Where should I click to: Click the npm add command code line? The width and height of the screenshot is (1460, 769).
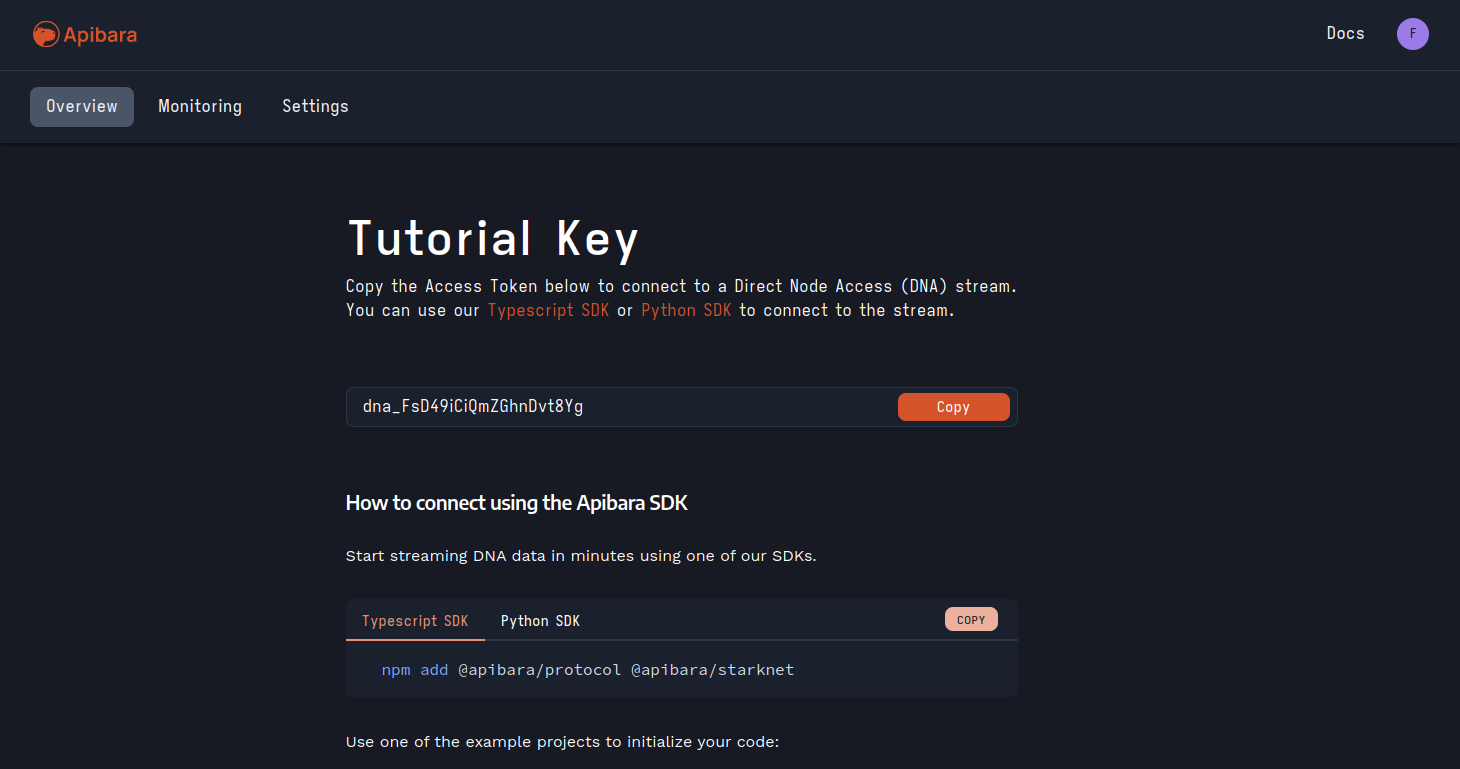coord(588,670)
